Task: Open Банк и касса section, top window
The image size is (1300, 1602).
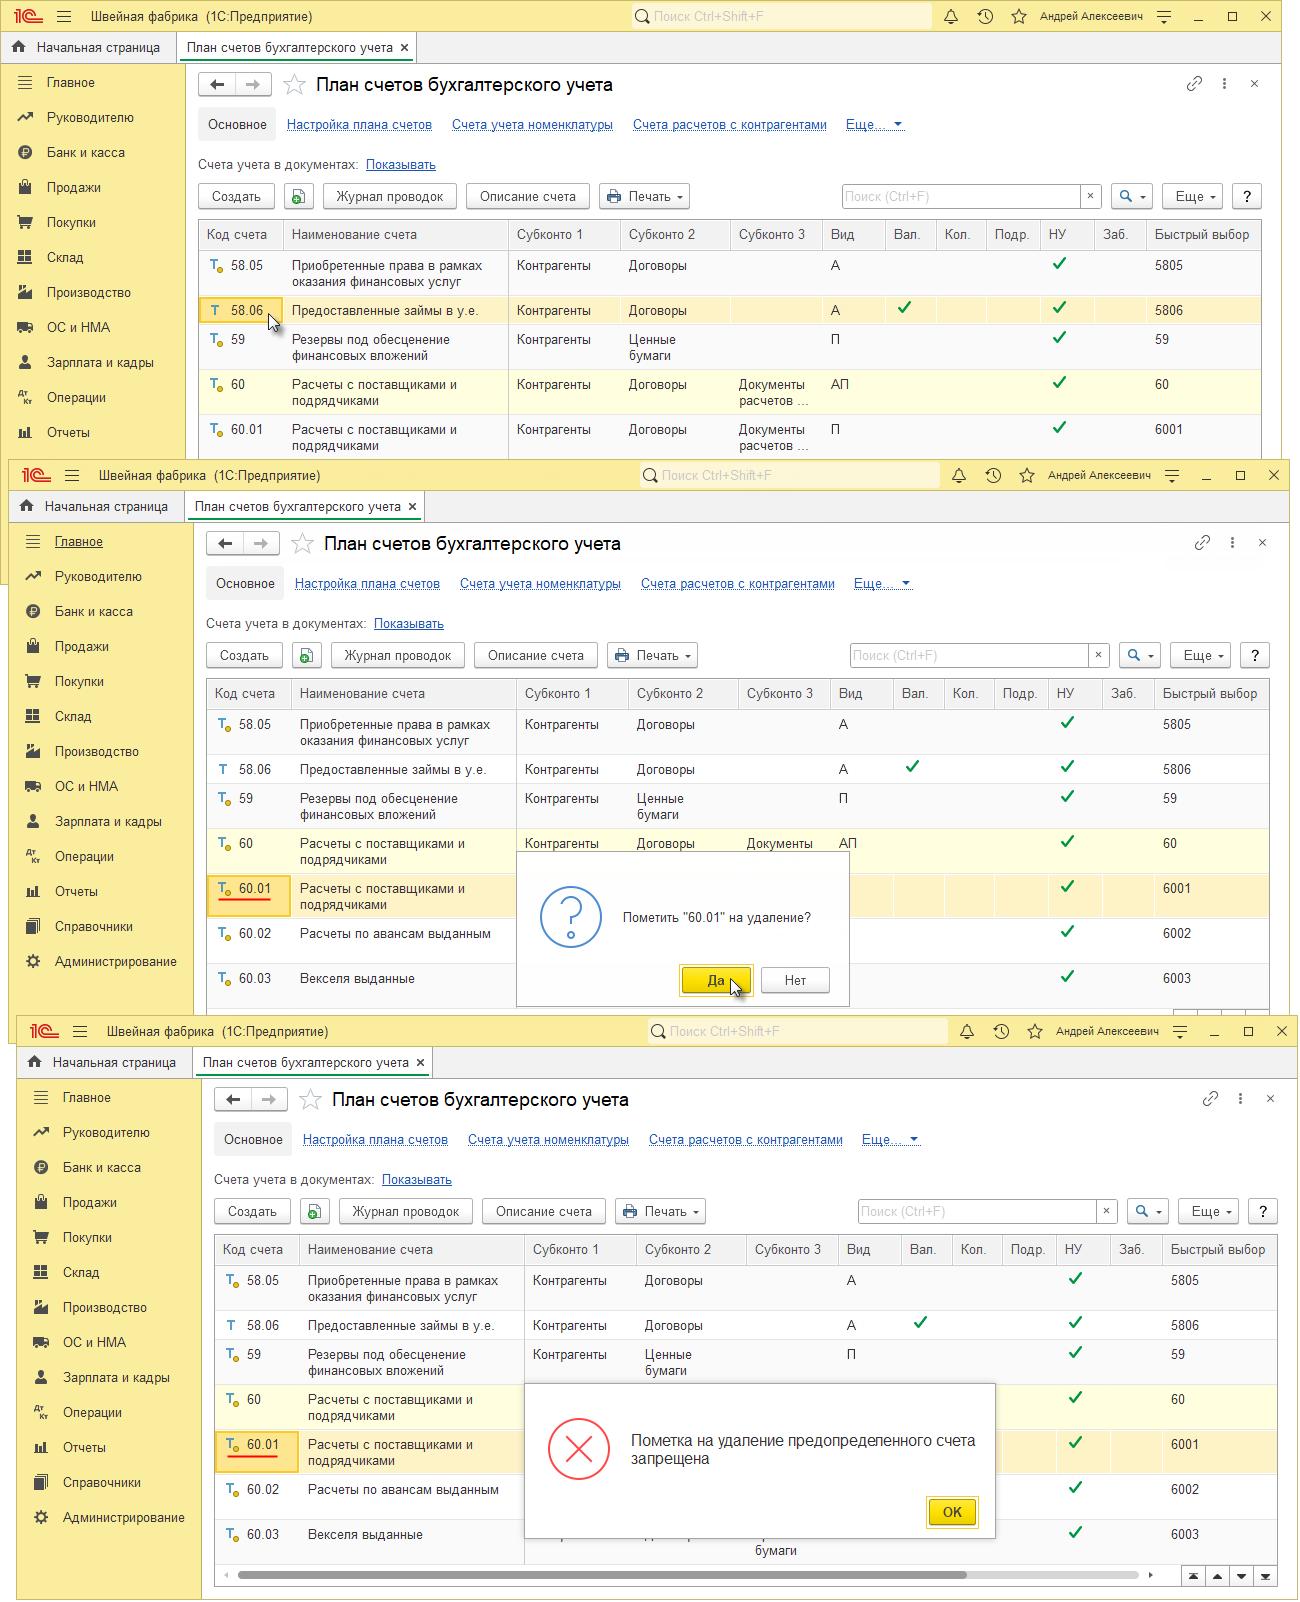Action: (x=86, y=153)
